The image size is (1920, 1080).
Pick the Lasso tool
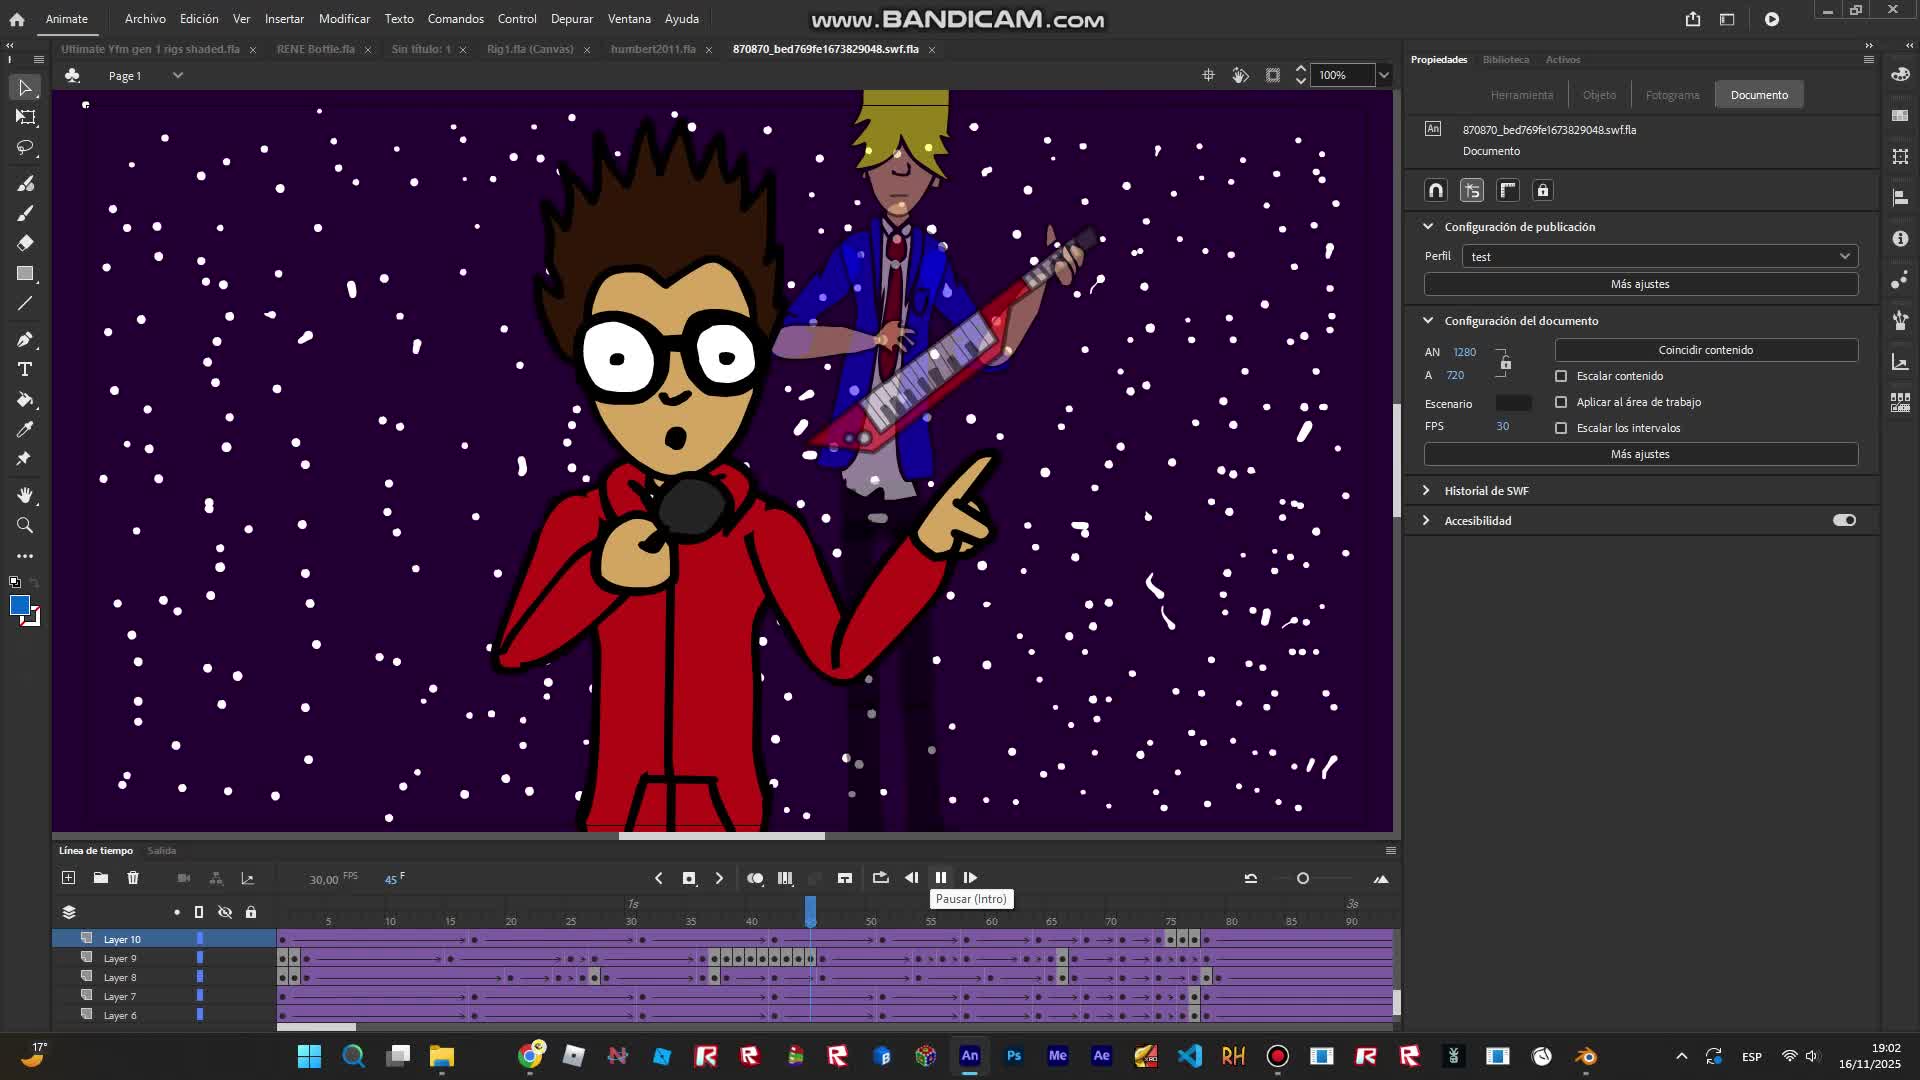pyautogui.click(x=25, y=148)
